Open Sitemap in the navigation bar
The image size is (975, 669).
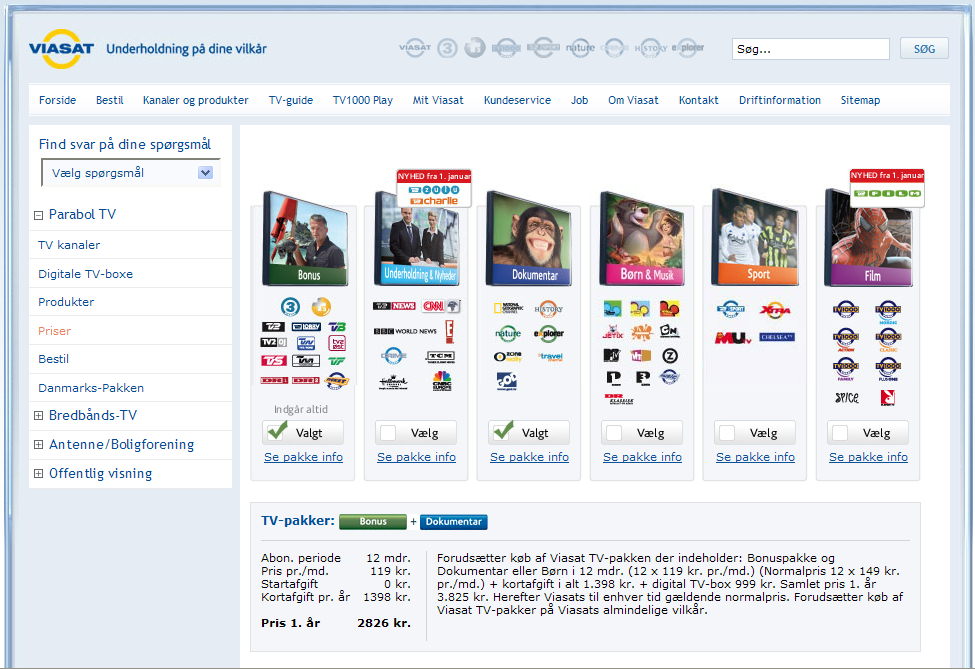[860, 100]
